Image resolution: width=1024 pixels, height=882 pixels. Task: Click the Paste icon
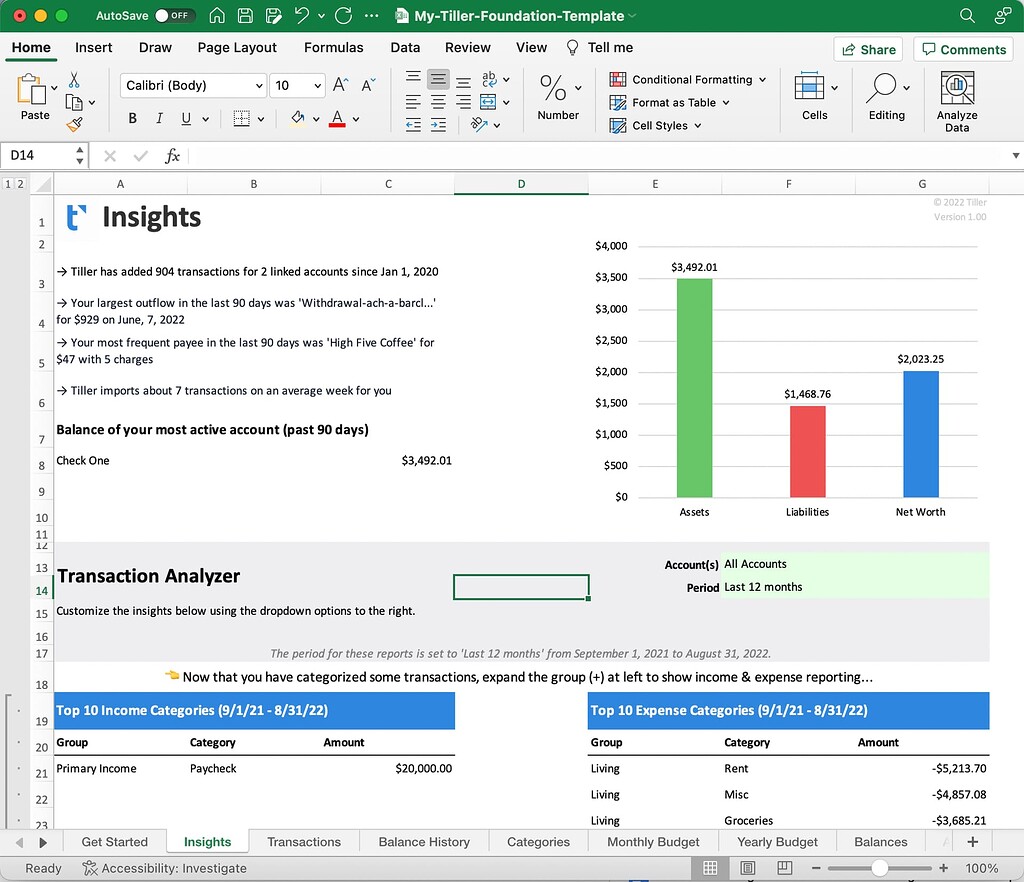coord(33,93)
